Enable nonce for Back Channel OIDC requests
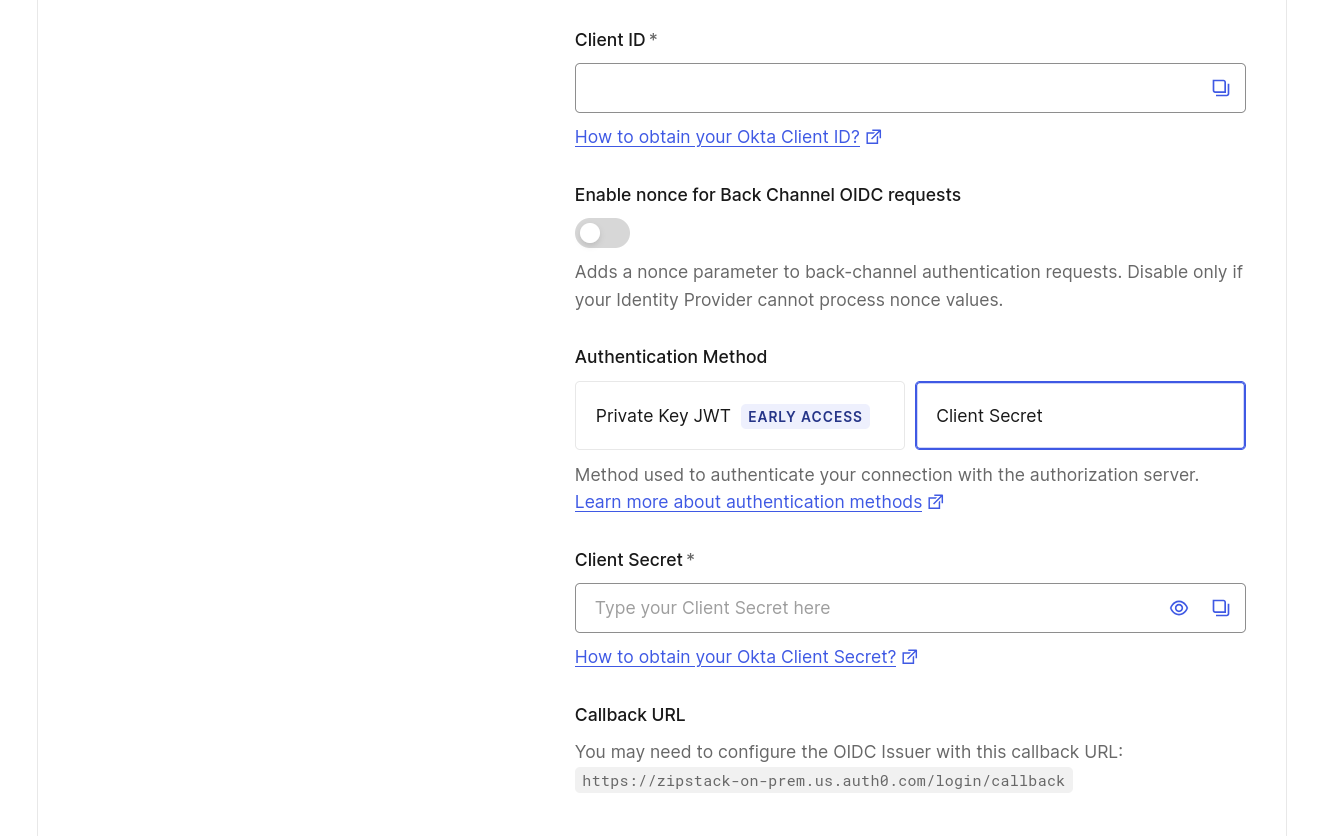Viewport: 1319px width, 836px height. (x=601, y=233)
